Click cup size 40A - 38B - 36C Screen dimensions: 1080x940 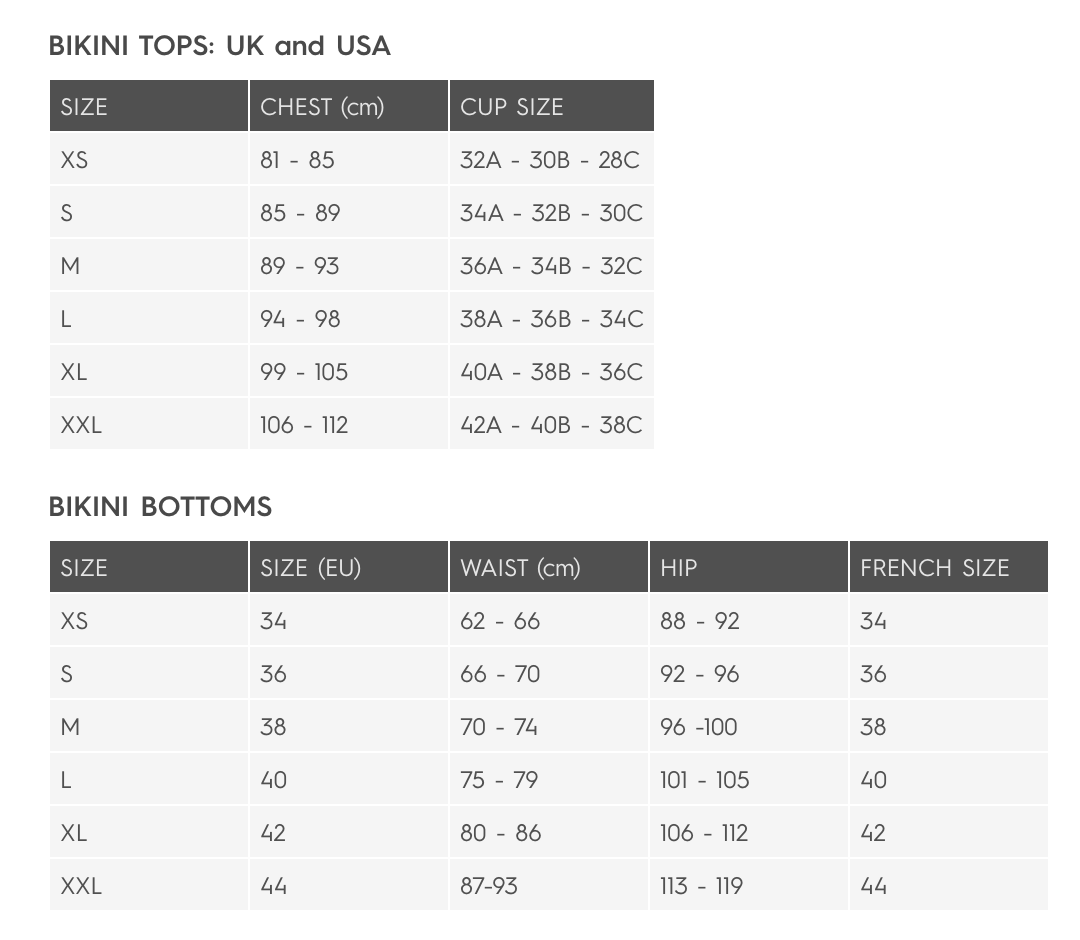coord(551,372)
